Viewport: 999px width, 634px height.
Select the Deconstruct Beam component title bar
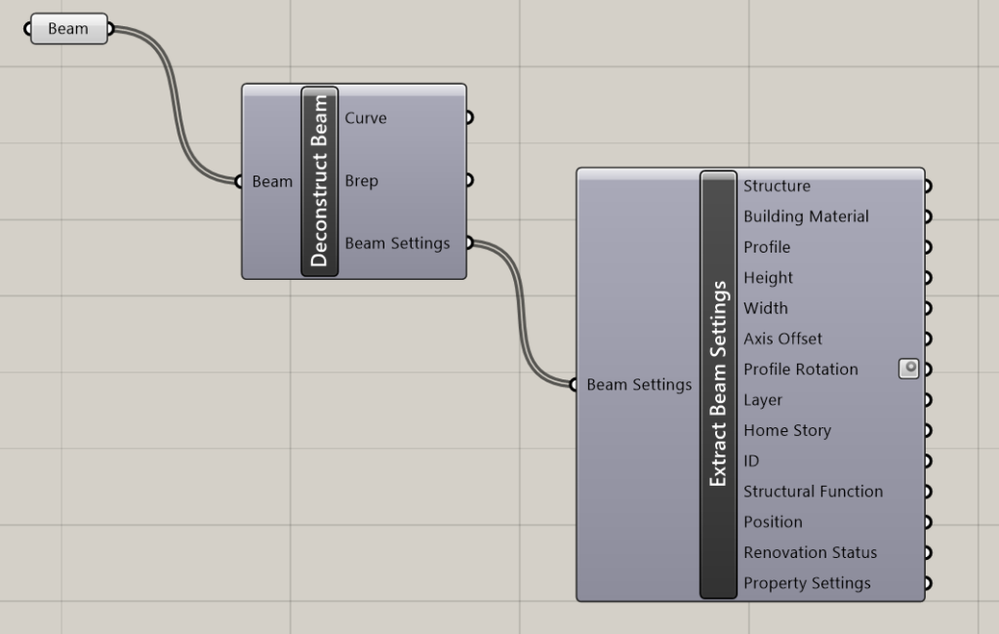tap(319, 182)
